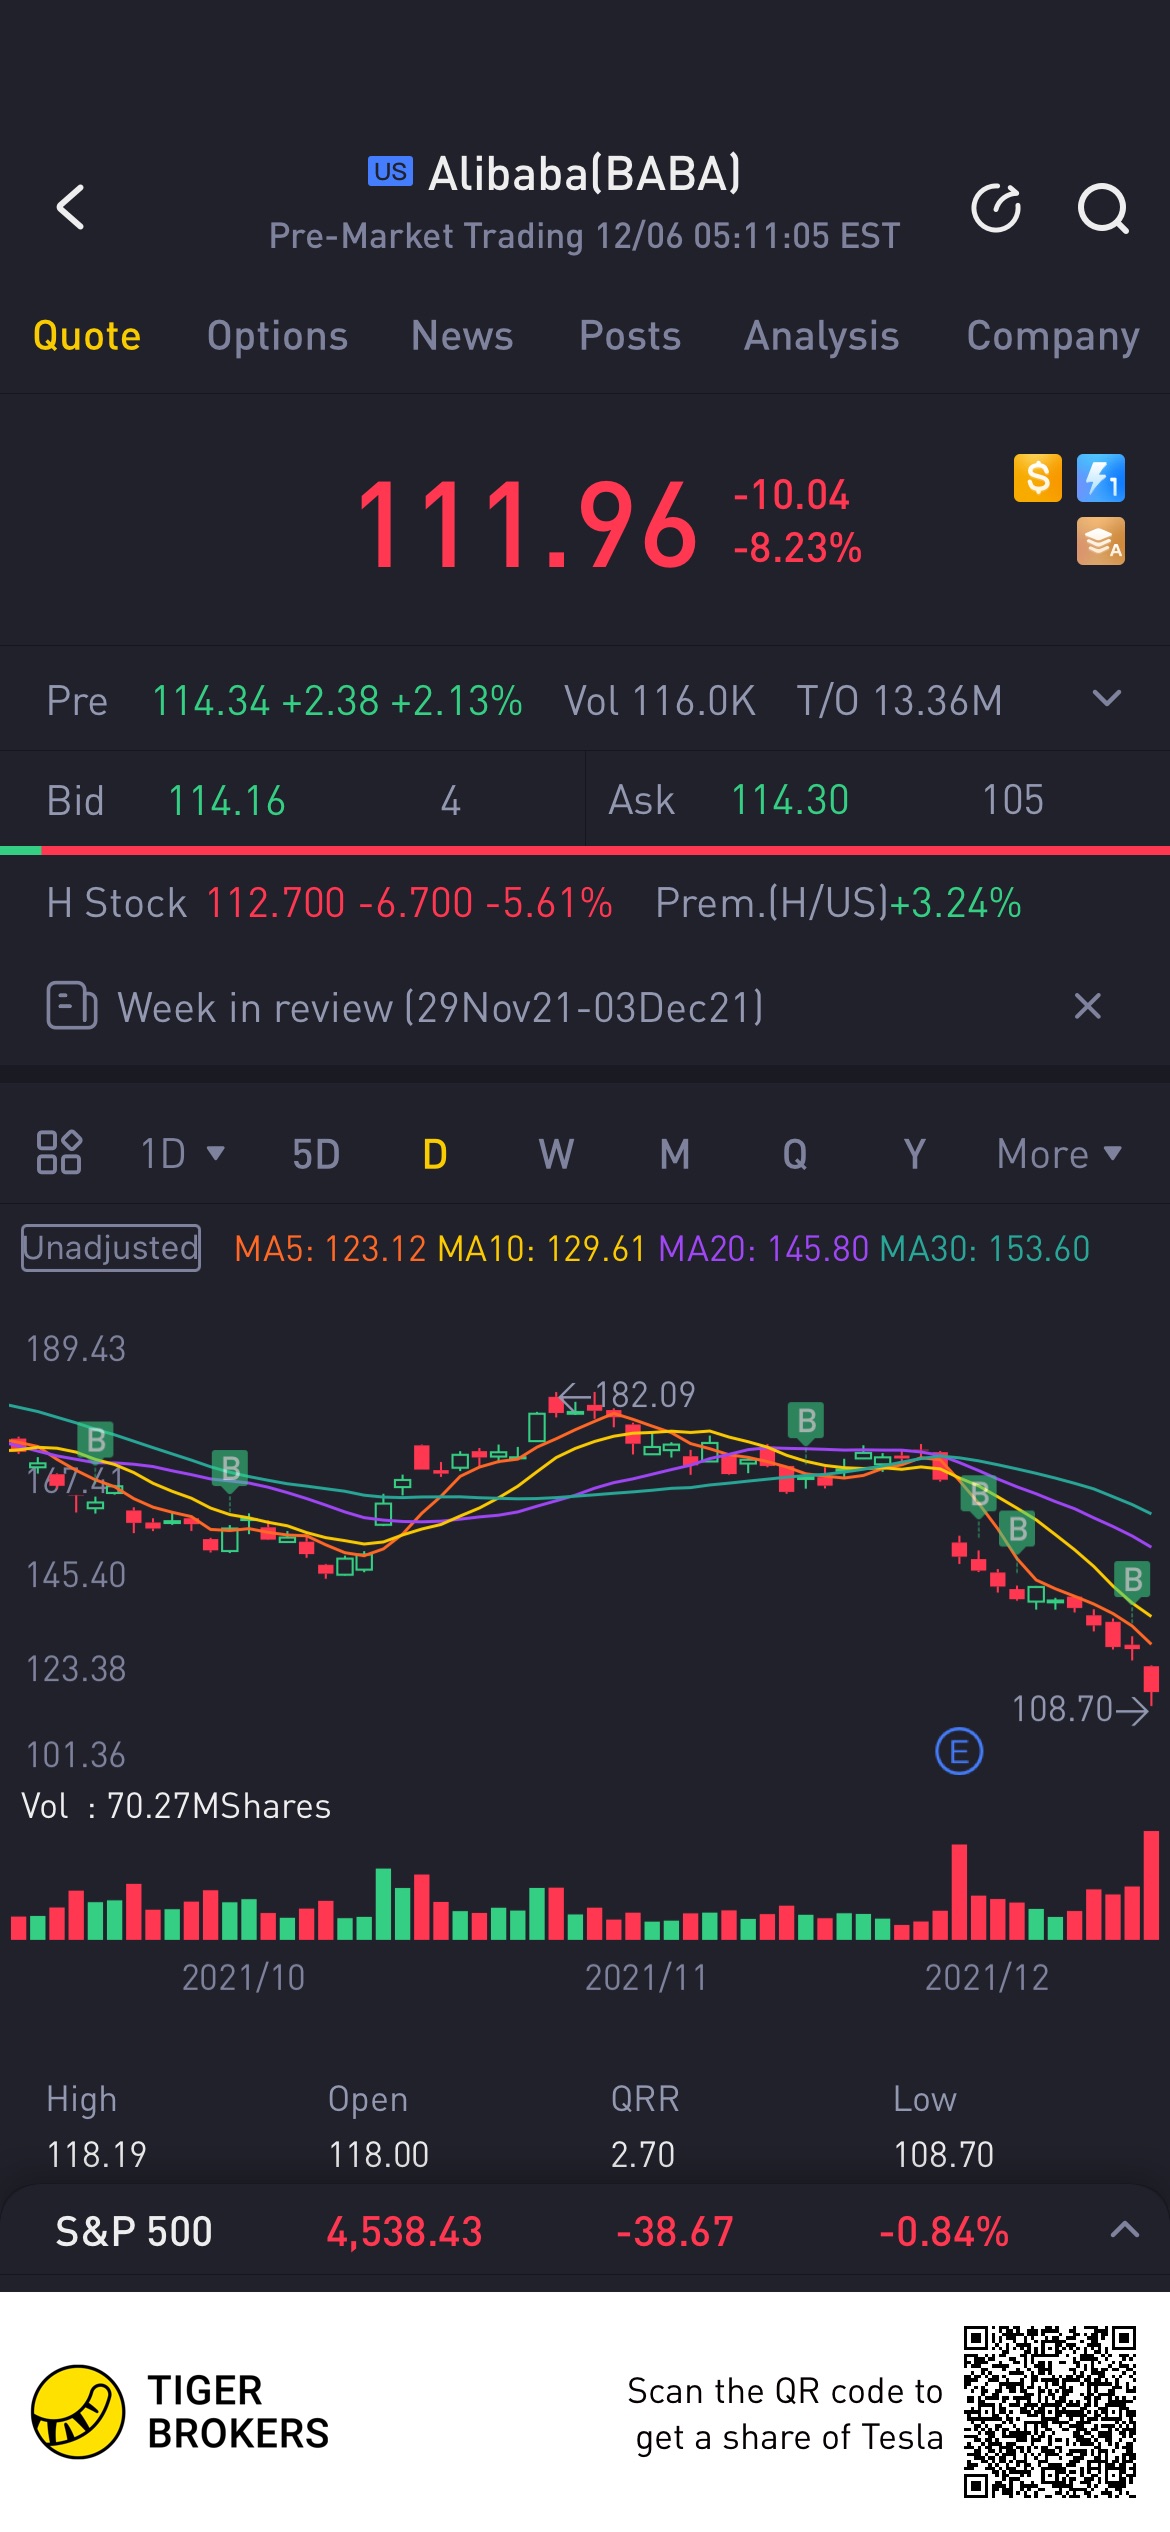Tap the Alibaba(BABA) title
The image size is (1170, 2532).
point(585,173)
